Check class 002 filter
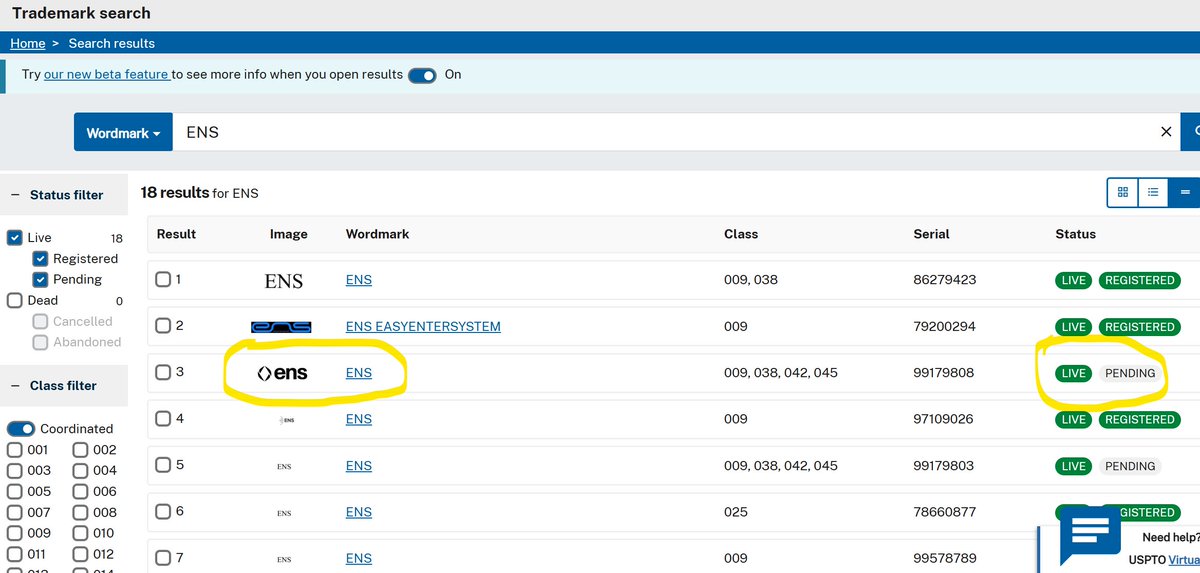Screen dimensions: 1200x573 [81, 450]
